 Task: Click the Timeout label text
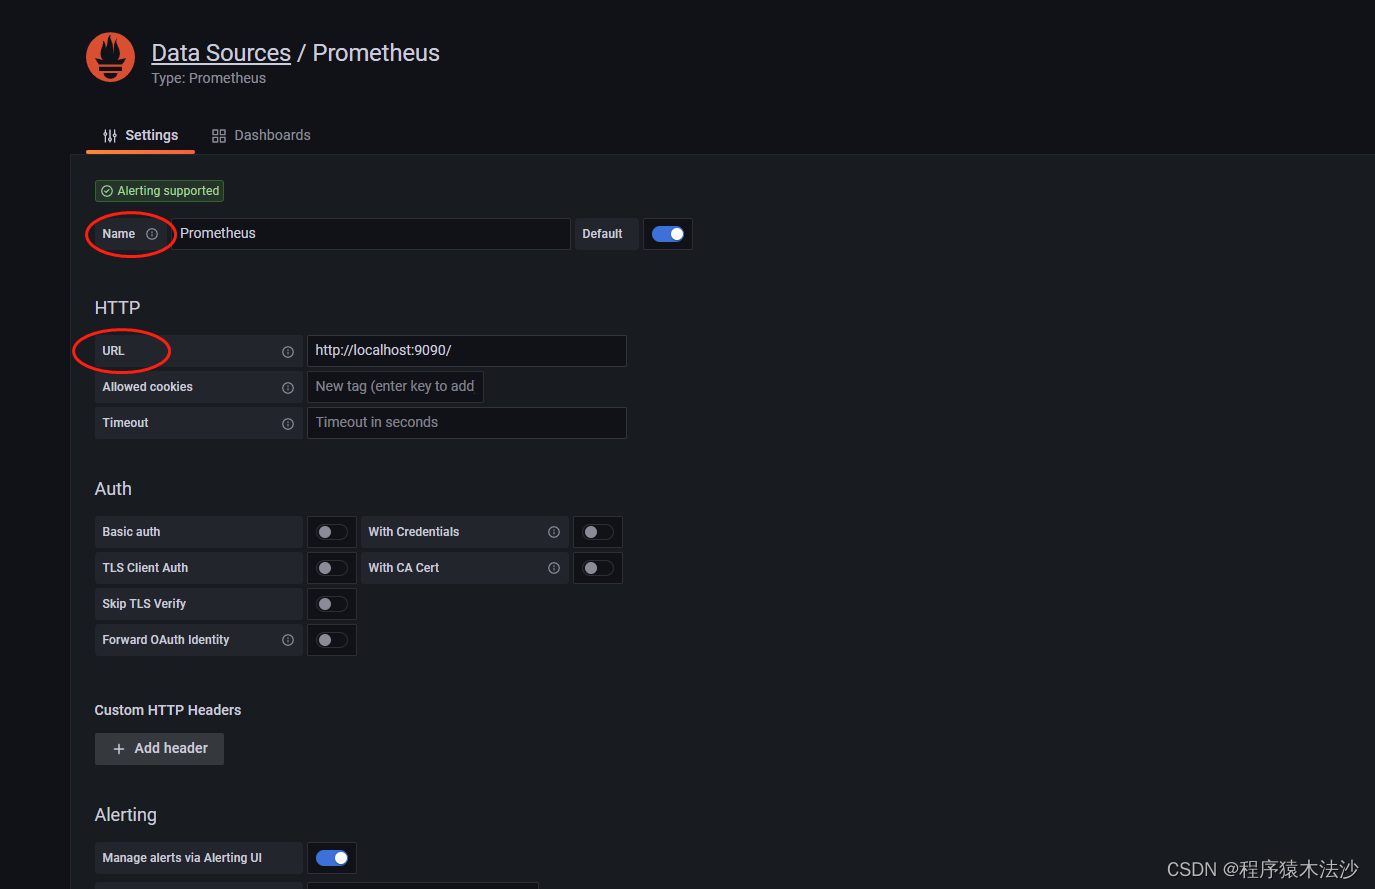point(125,423)
